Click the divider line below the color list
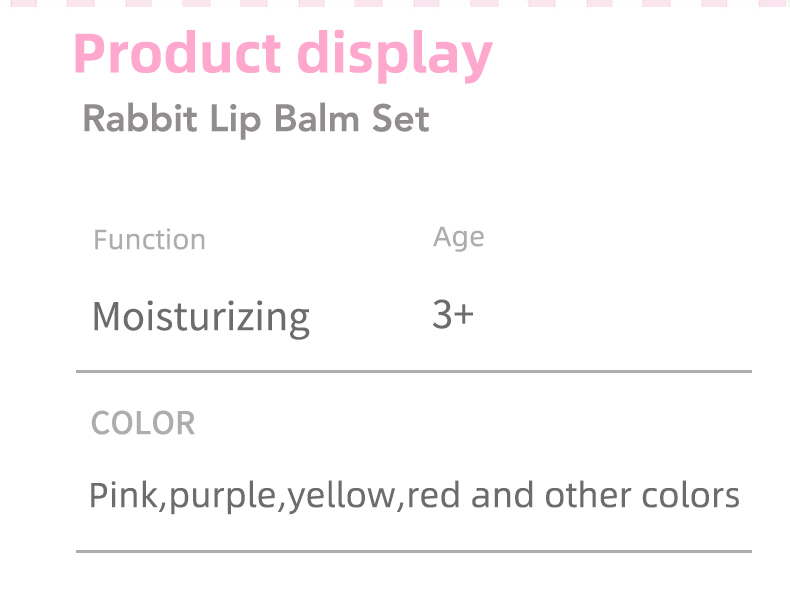This screenshot has width=790, height=594. (413, 550)
